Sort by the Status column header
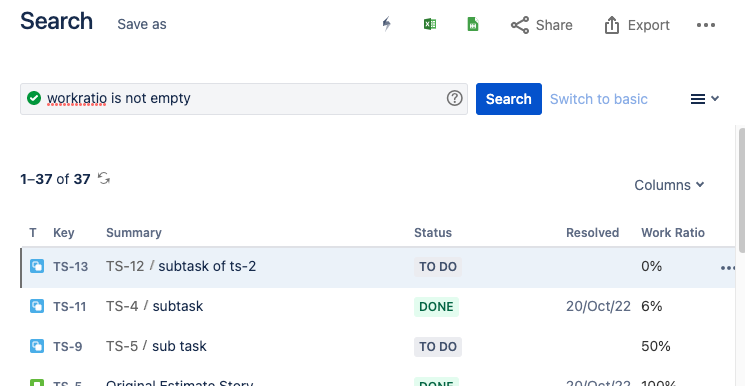Screen dimensions: 745x386 coord(433,232)
